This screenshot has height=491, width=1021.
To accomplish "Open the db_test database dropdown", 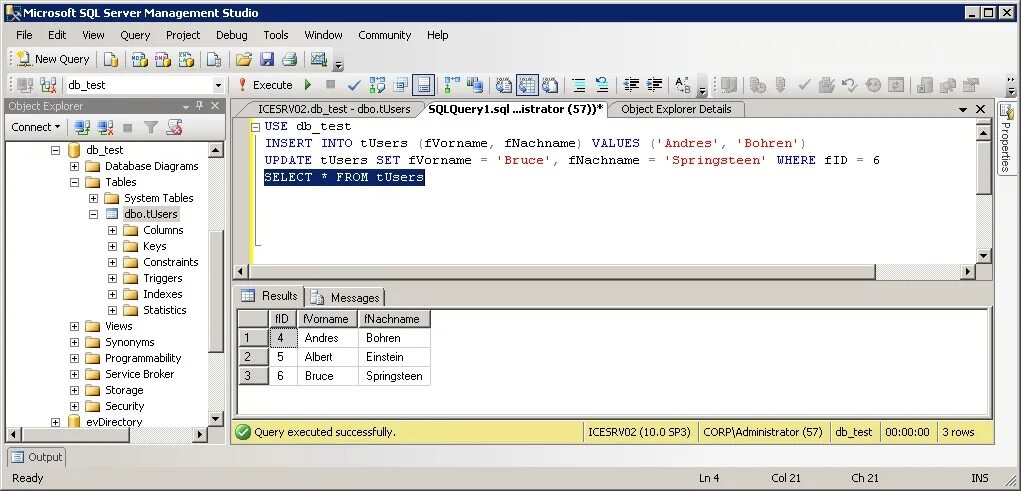I will 218,85.
